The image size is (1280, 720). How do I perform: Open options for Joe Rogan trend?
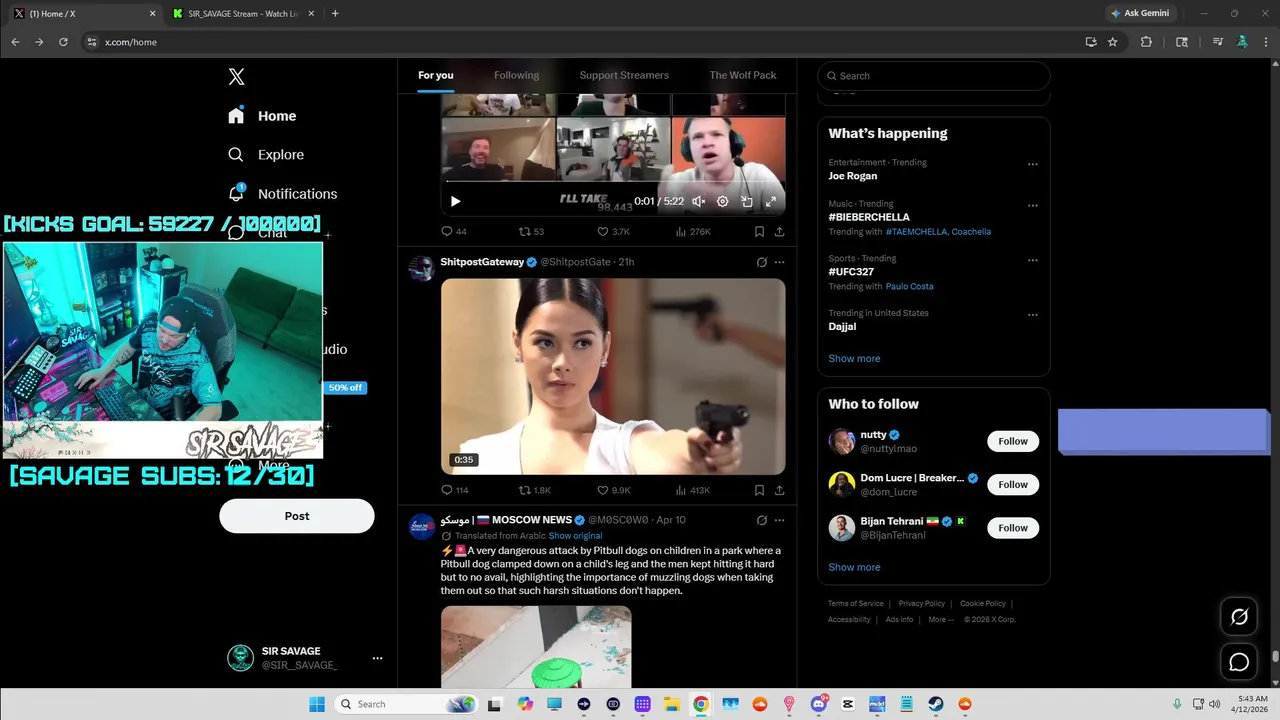[1033, 165]
